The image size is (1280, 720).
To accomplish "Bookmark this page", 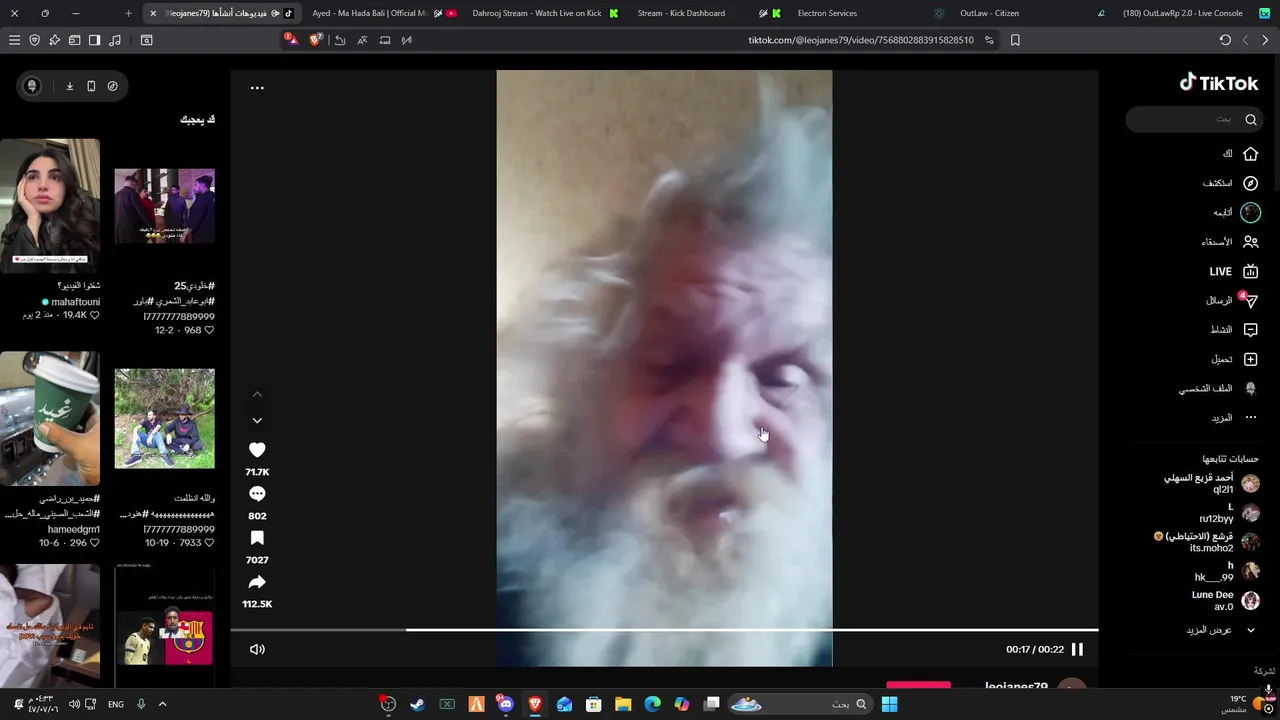I will coord(1015,40).
